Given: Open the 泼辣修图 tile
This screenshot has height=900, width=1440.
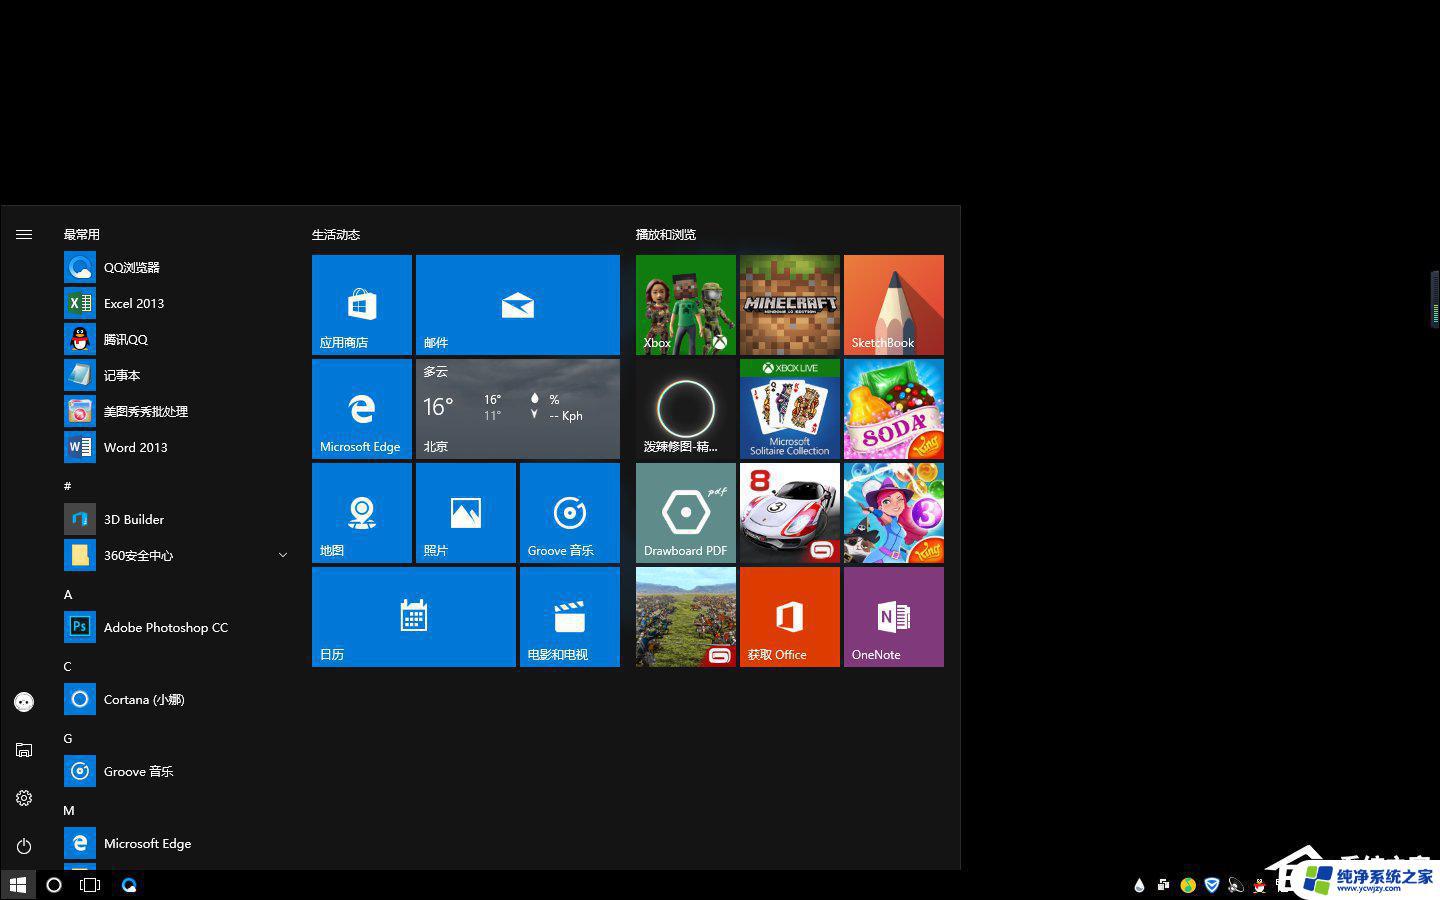Looking at the screenshot, I should [686, 409].
